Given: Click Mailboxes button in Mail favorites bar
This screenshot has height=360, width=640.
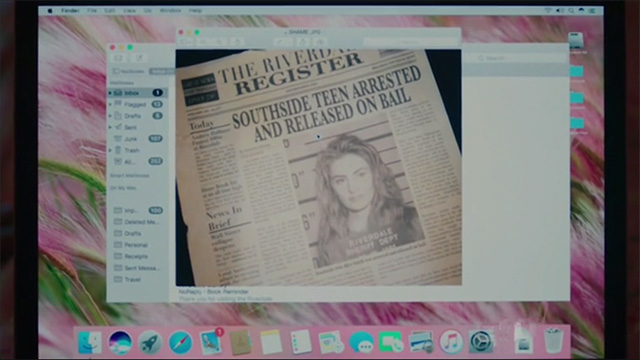Looking at the screenshot, I should (x=128, y=71).
